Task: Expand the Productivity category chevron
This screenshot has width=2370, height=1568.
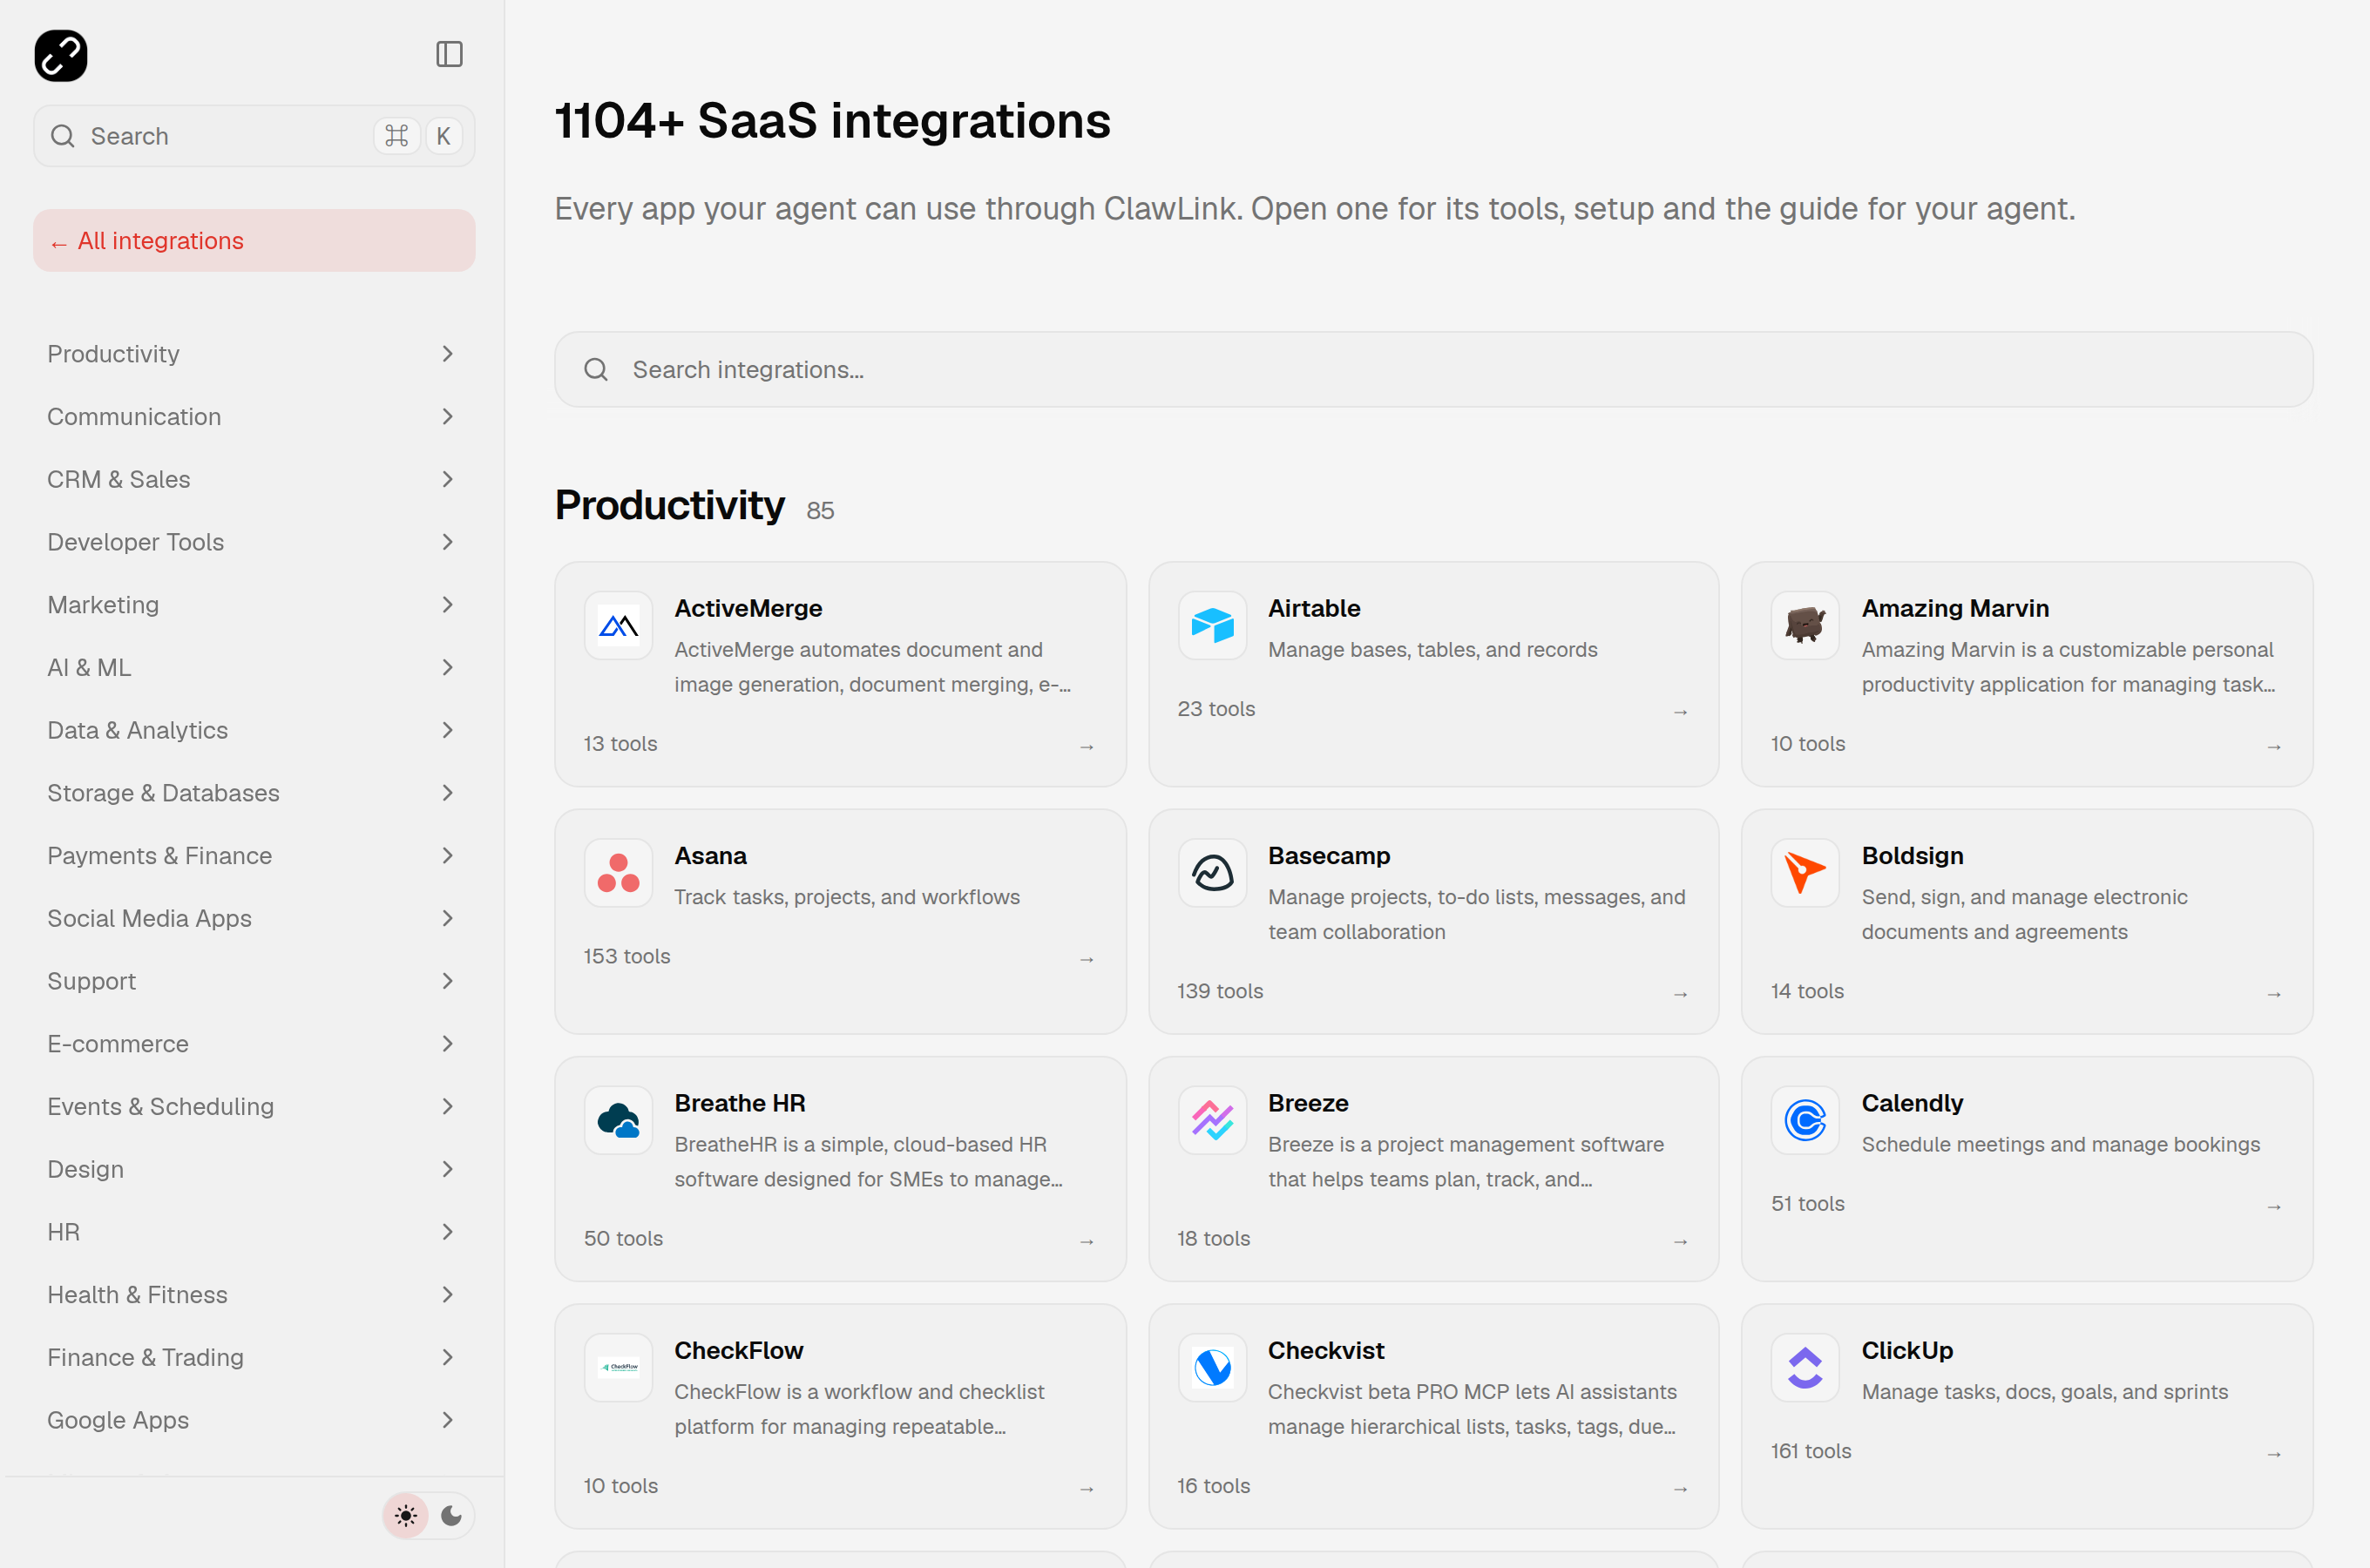Action: point(447,354)
